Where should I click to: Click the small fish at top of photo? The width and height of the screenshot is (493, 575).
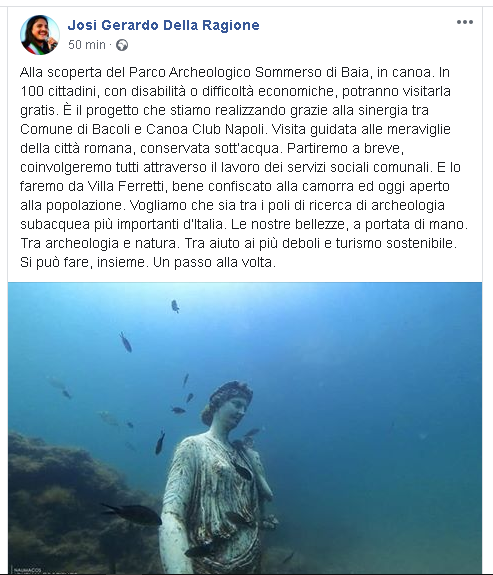point(175,306)
